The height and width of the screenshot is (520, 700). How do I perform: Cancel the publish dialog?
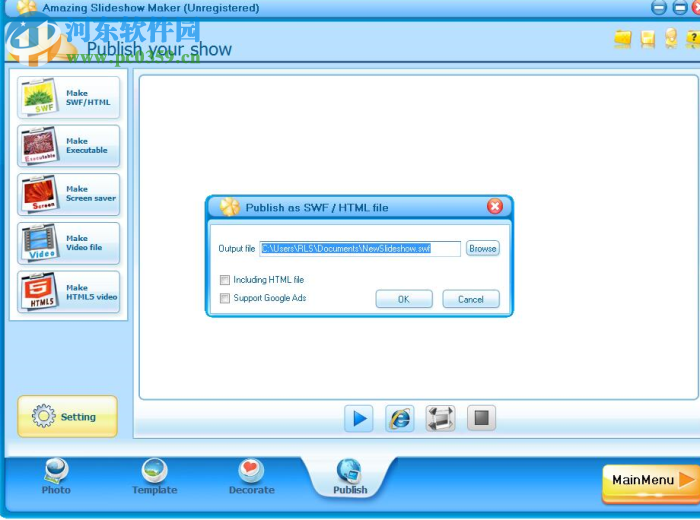click(x=471, y=299)
